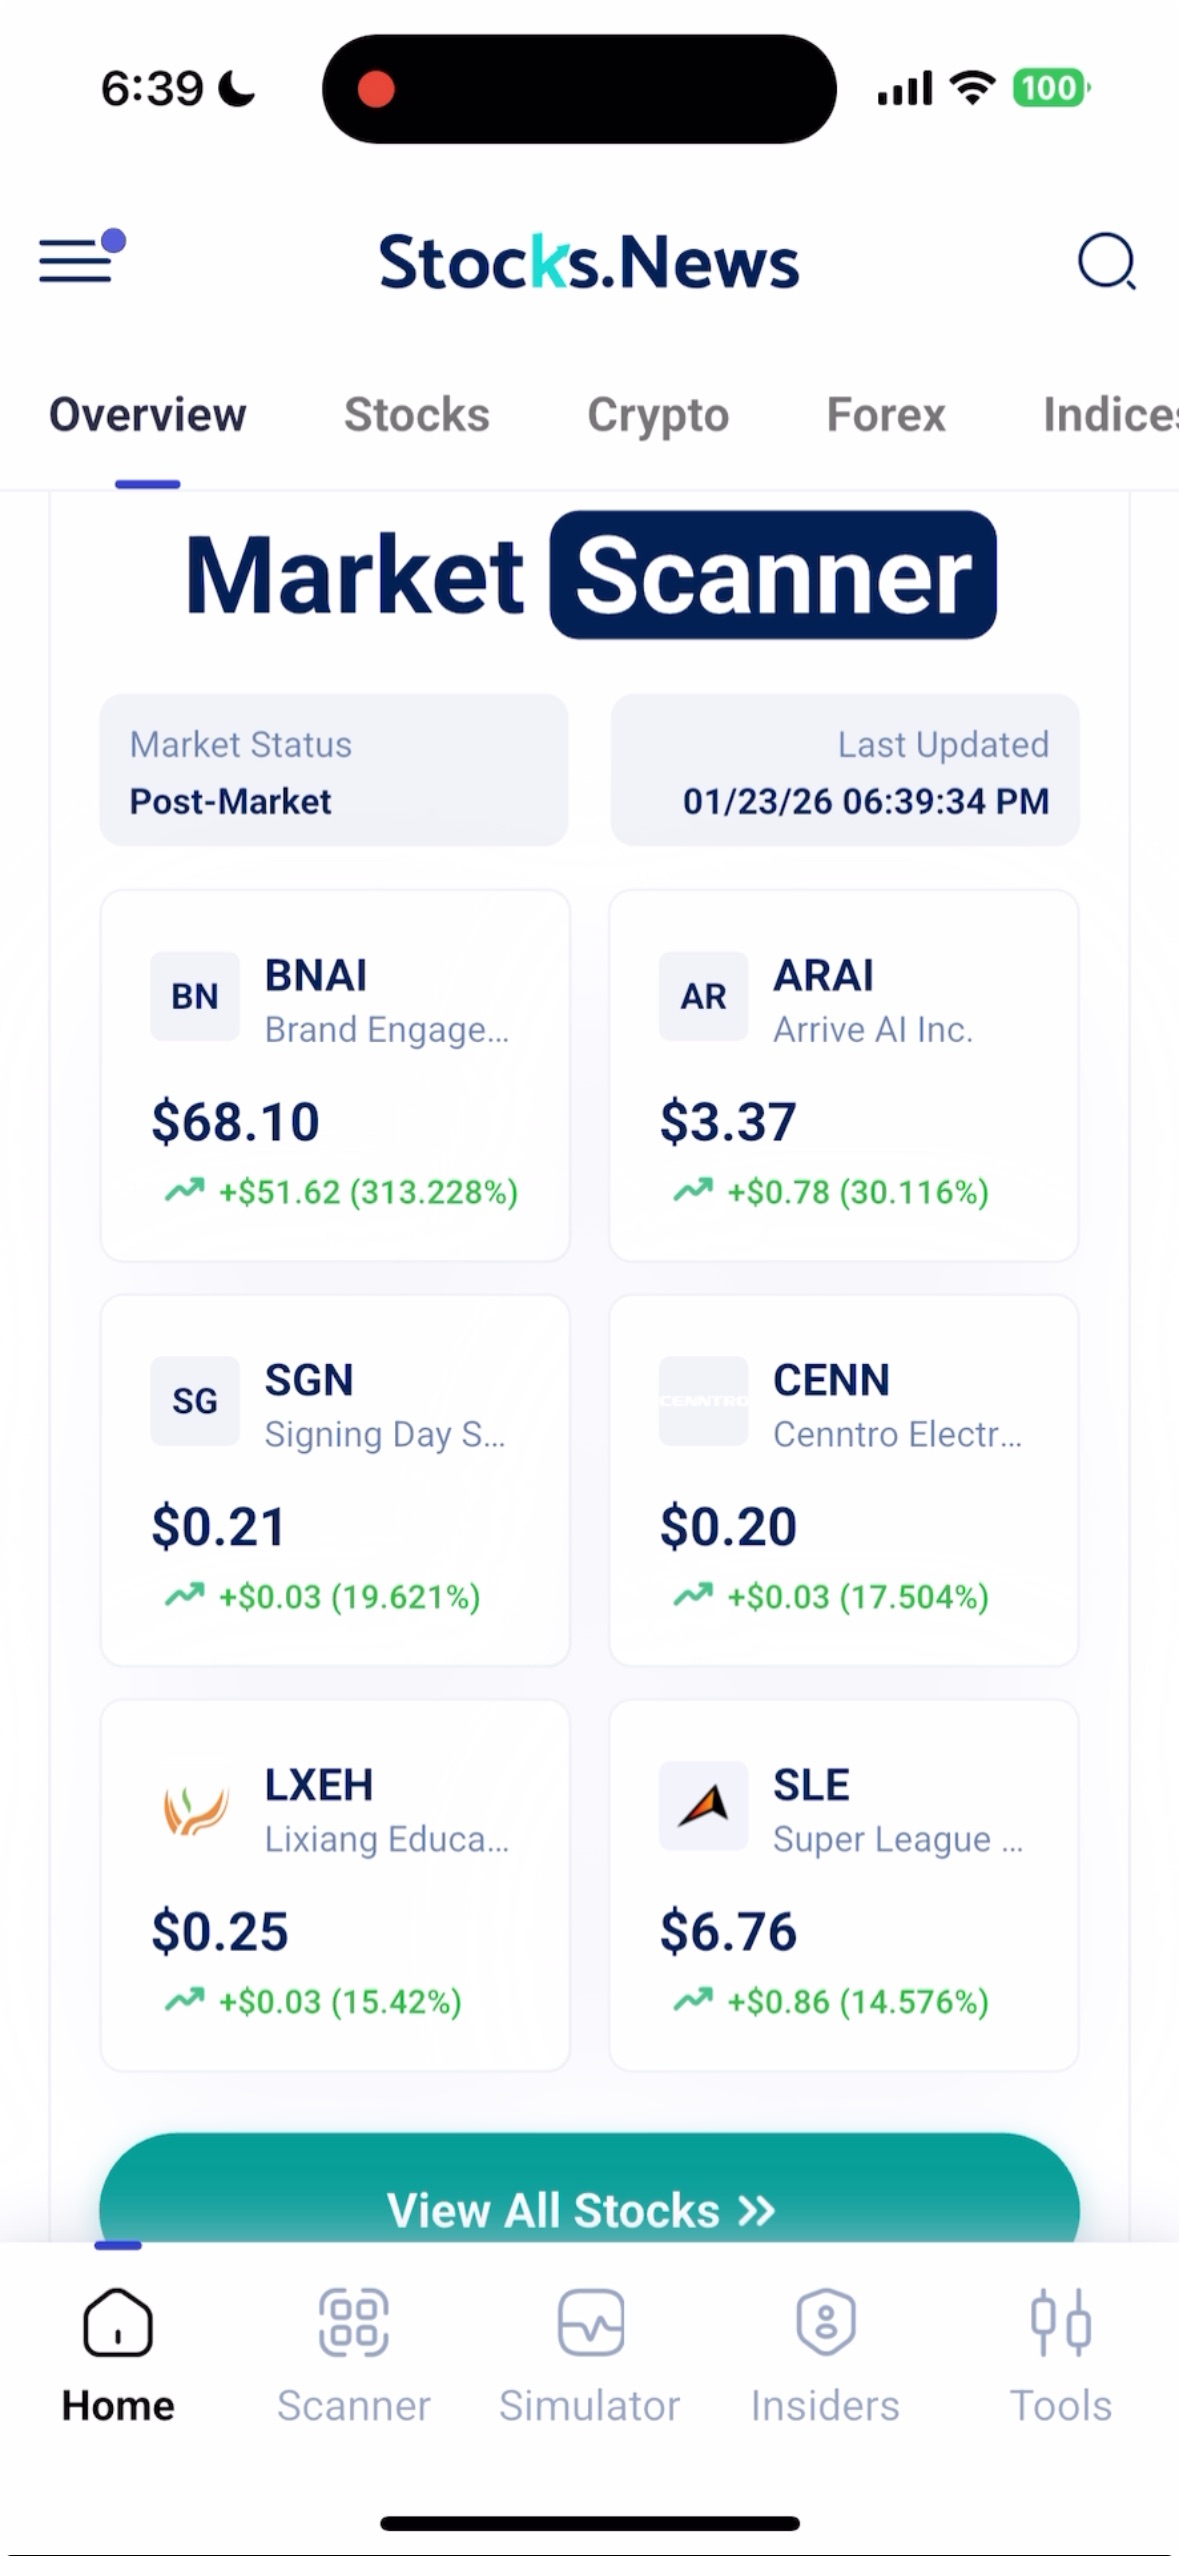This screenshot has width=1179, height=2556.
Task: Switch to the Stocks tab
Action: pos(417,415)
